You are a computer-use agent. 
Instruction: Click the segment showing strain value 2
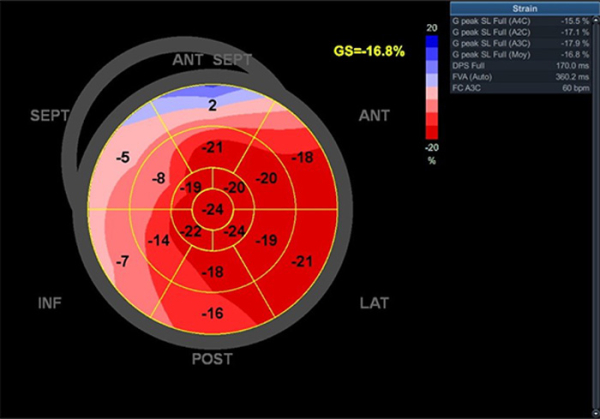pos(212,105)
